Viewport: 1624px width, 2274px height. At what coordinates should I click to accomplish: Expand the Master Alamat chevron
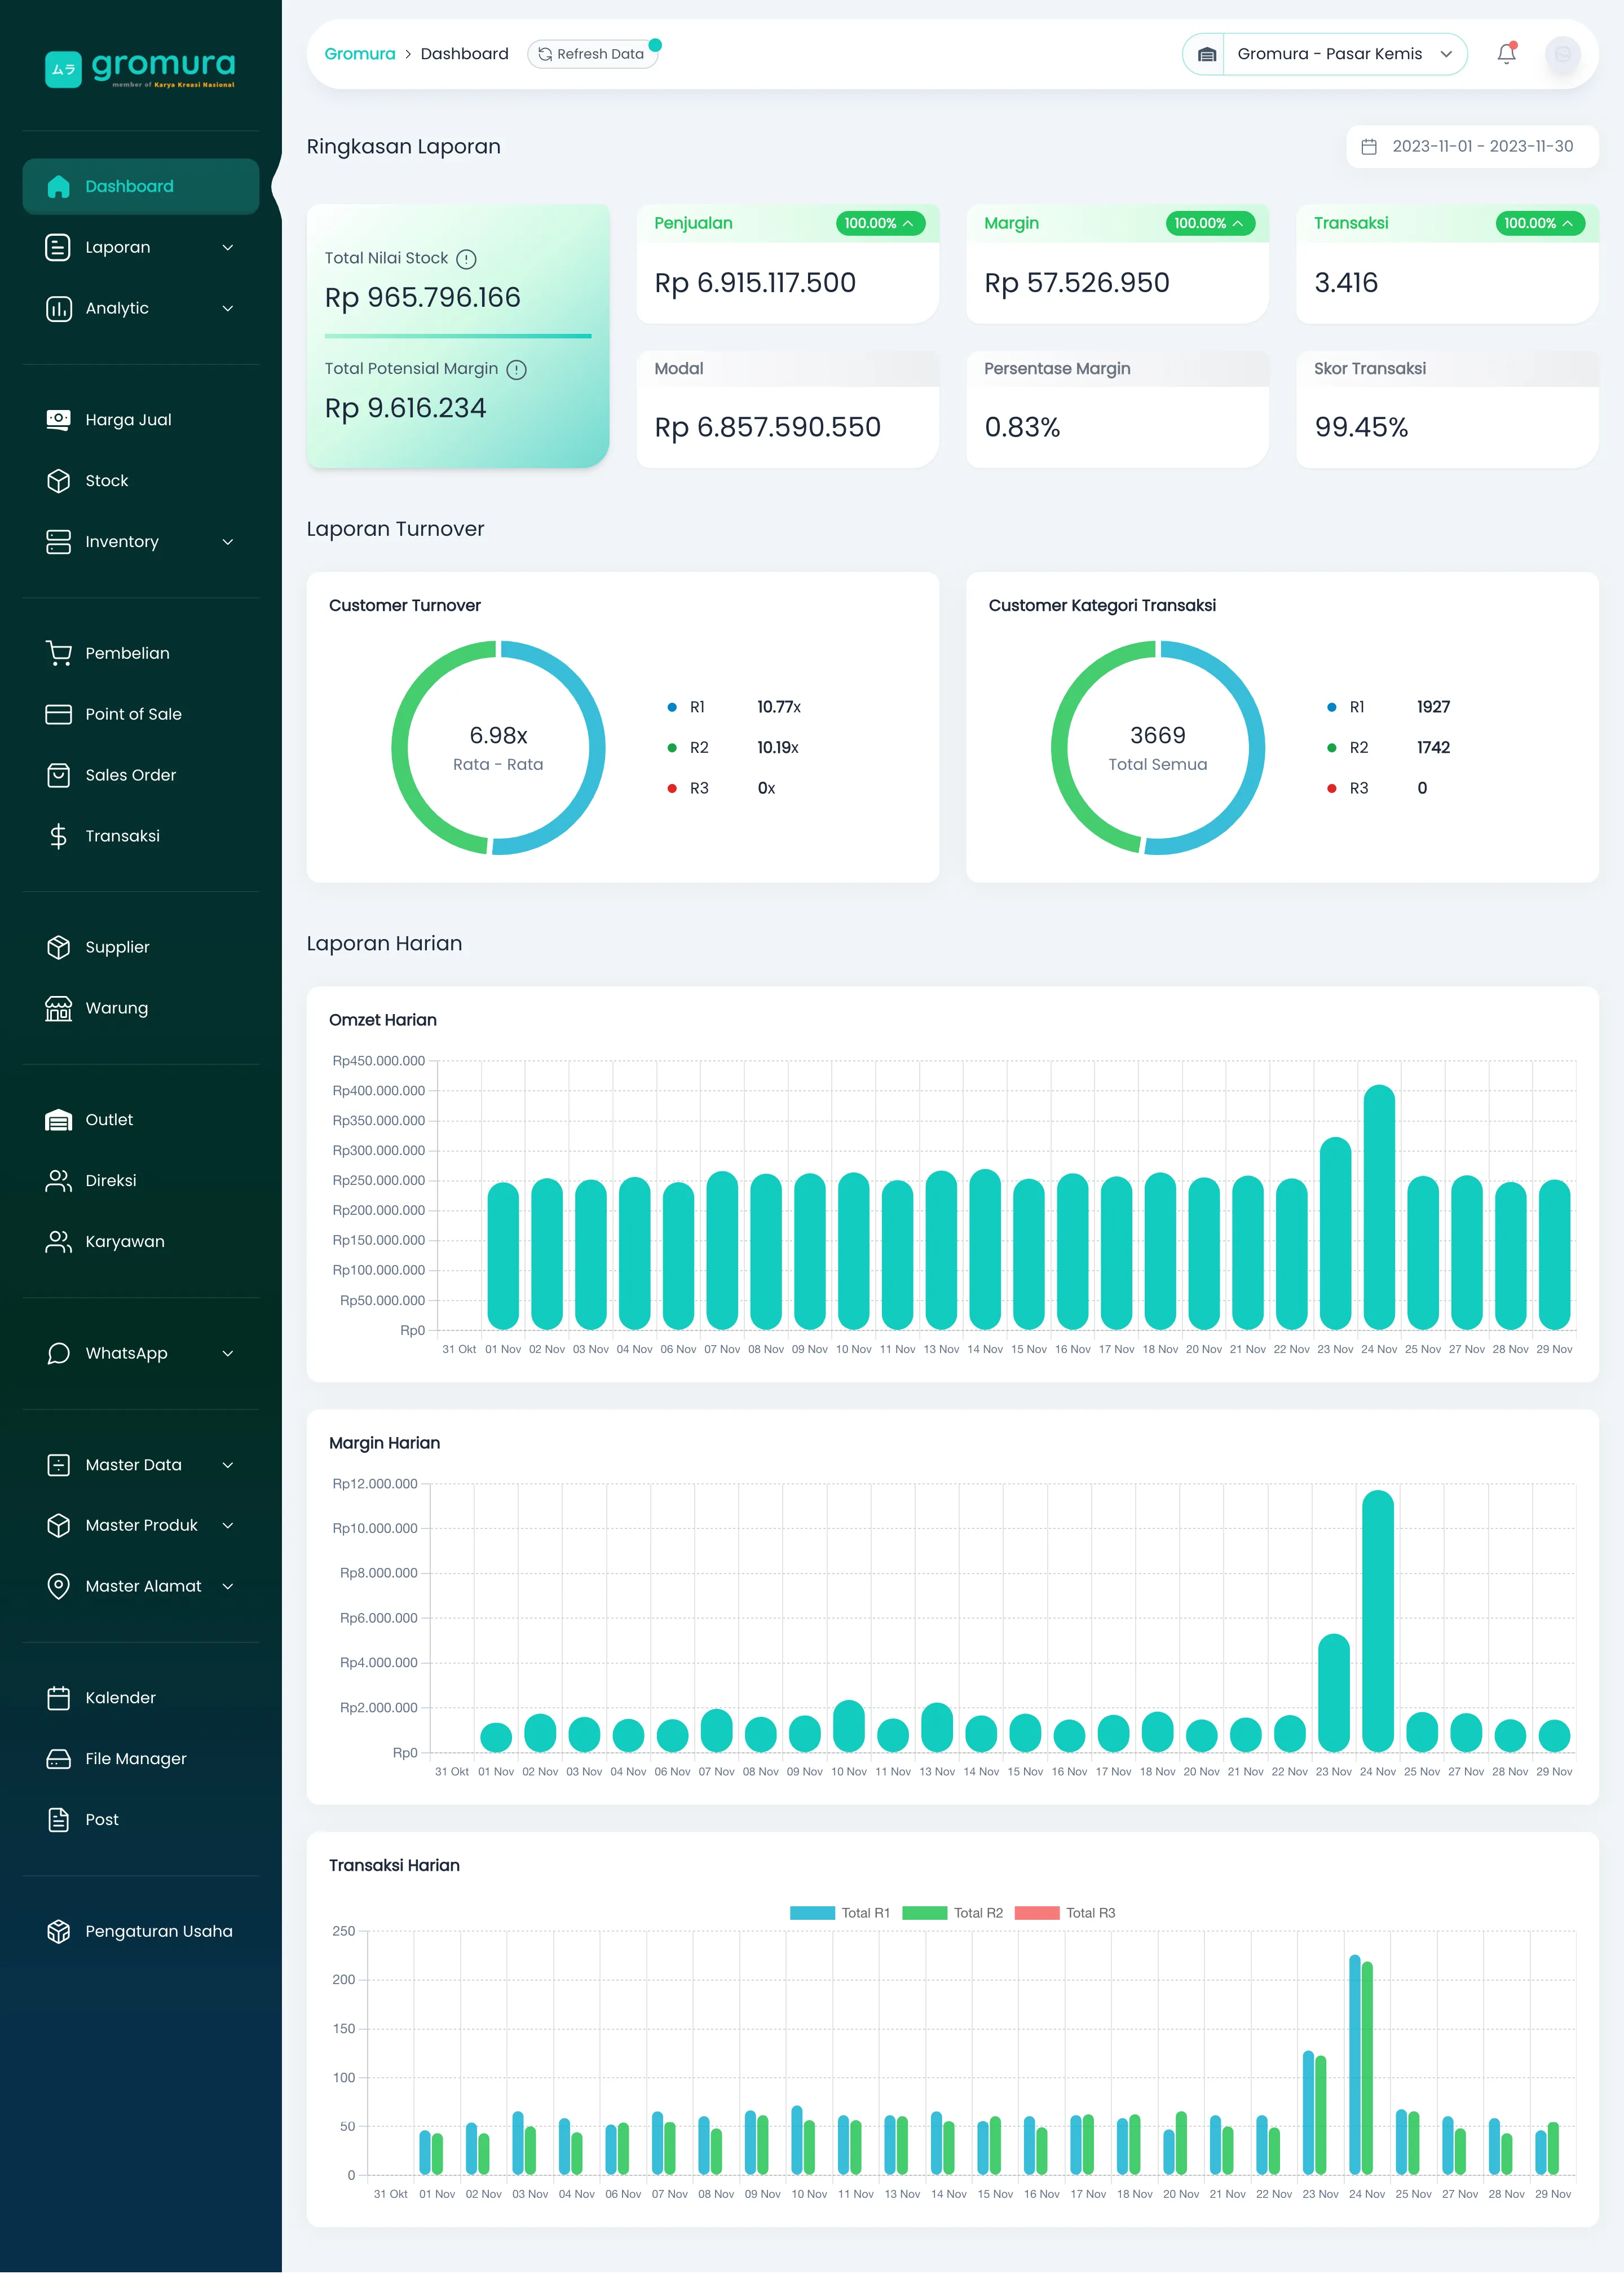[x=228, y=1588]
